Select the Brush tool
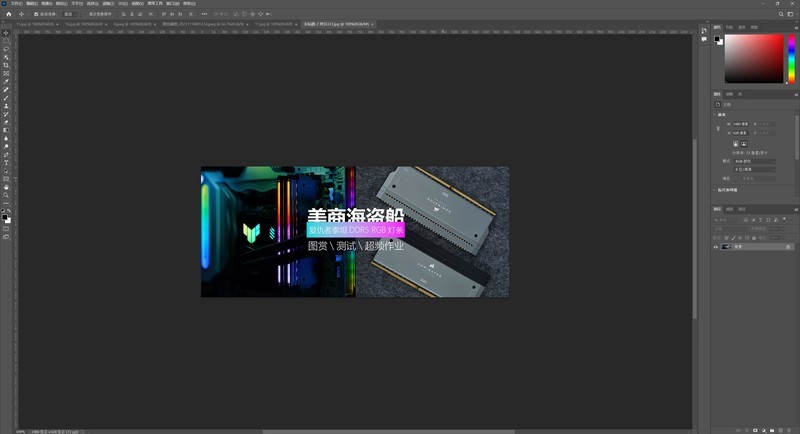 tap(6, 97)
